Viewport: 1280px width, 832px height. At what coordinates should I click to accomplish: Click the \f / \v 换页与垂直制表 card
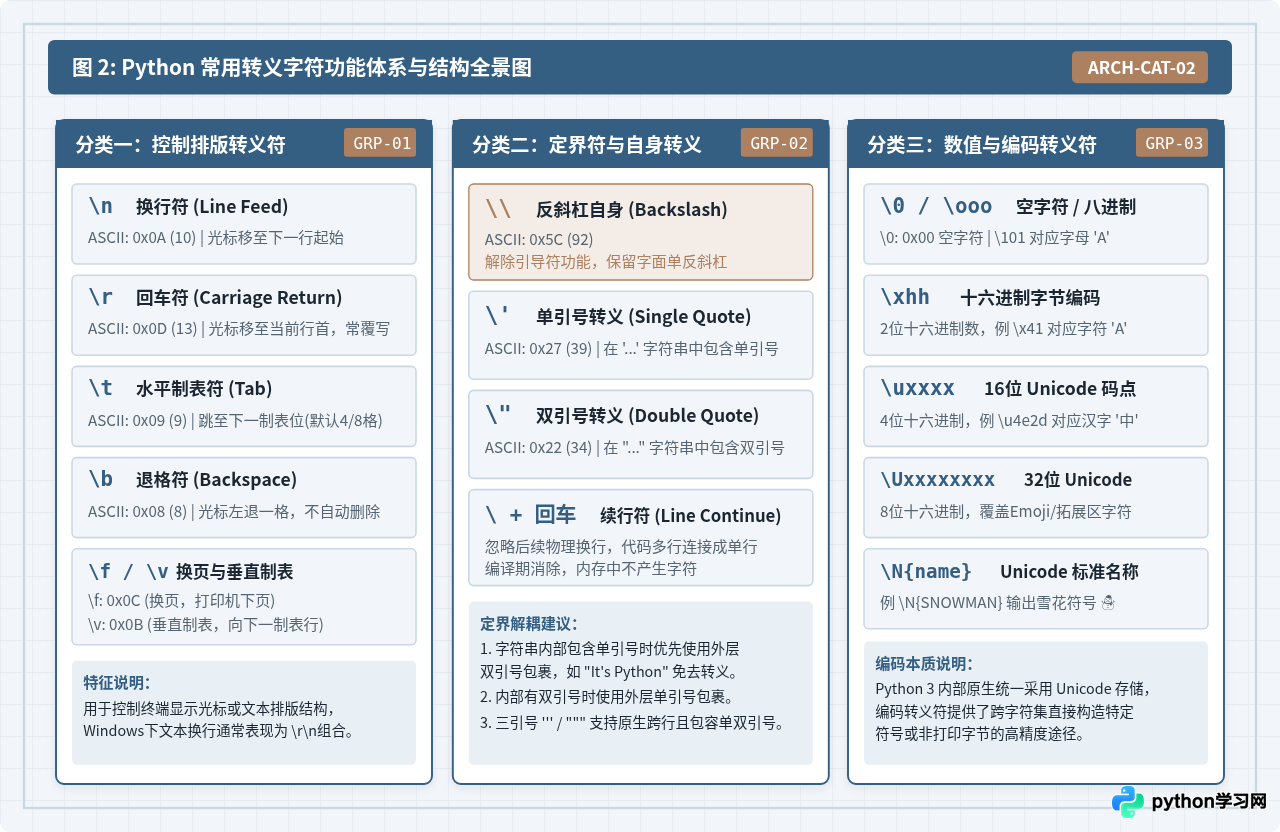pos(244,597)
